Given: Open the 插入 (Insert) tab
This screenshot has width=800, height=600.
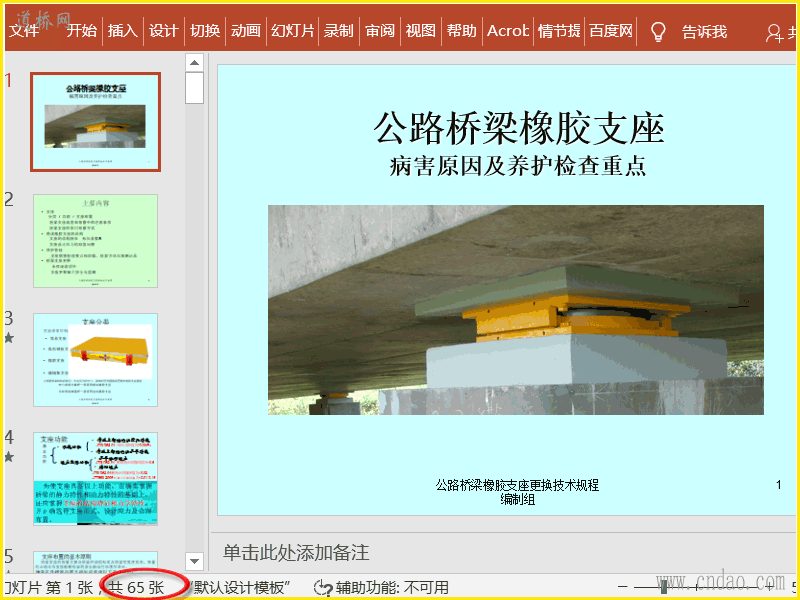Looking at the screenshot, I should (123, 31).
